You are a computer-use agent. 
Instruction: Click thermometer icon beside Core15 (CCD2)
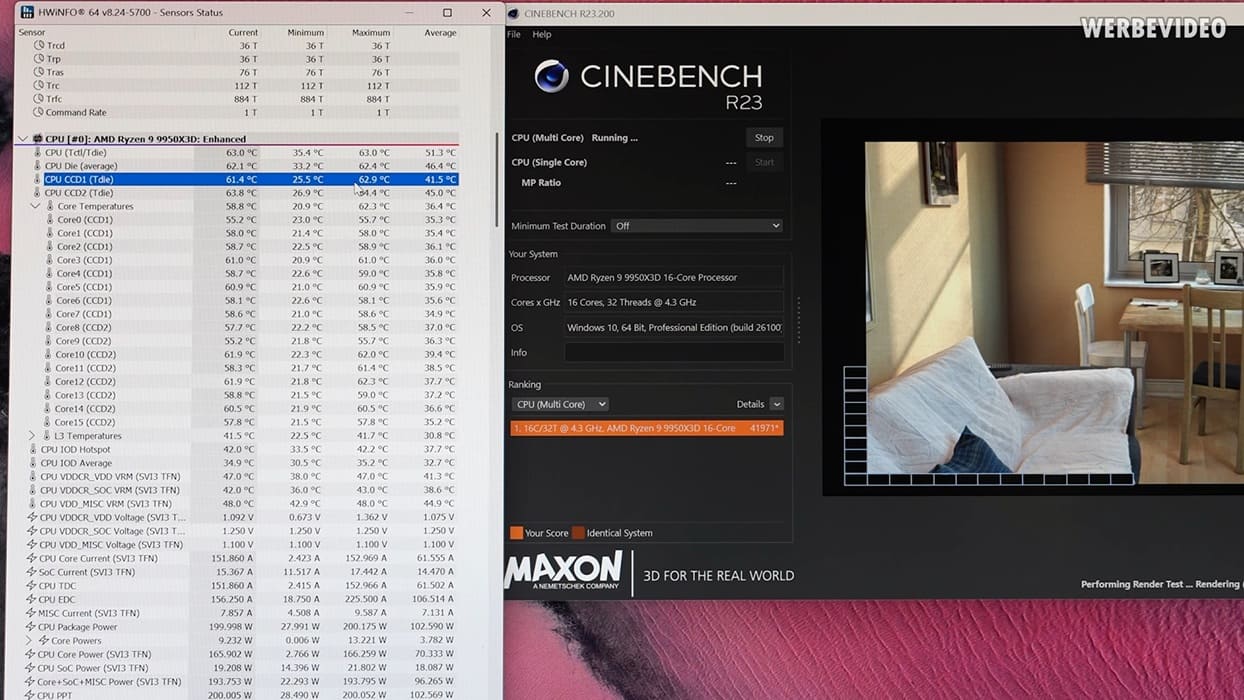pos(48,422)
